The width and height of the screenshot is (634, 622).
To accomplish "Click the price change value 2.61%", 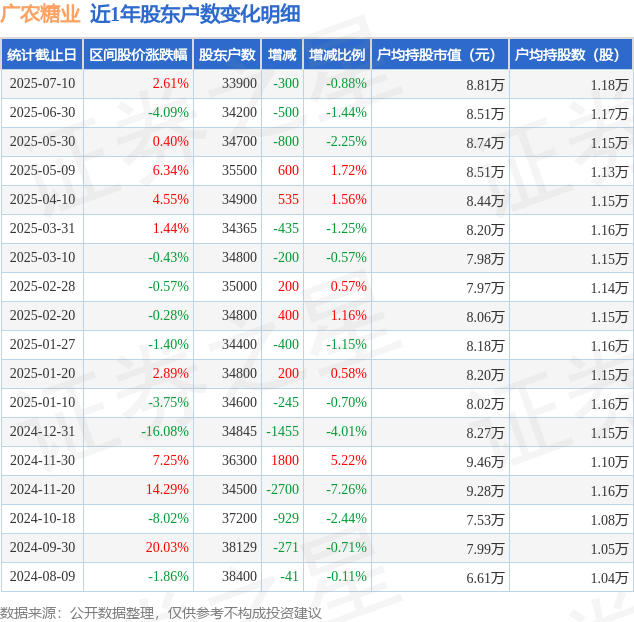I will point(171,83).
